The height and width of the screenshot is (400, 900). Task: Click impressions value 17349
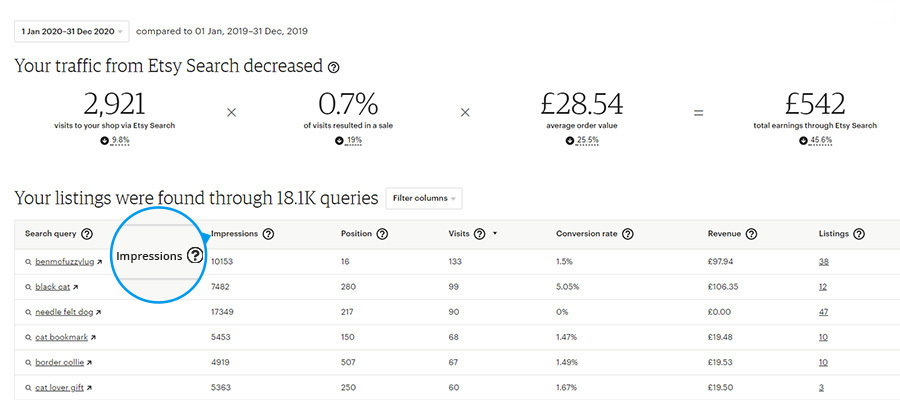[x=222, y=312]
